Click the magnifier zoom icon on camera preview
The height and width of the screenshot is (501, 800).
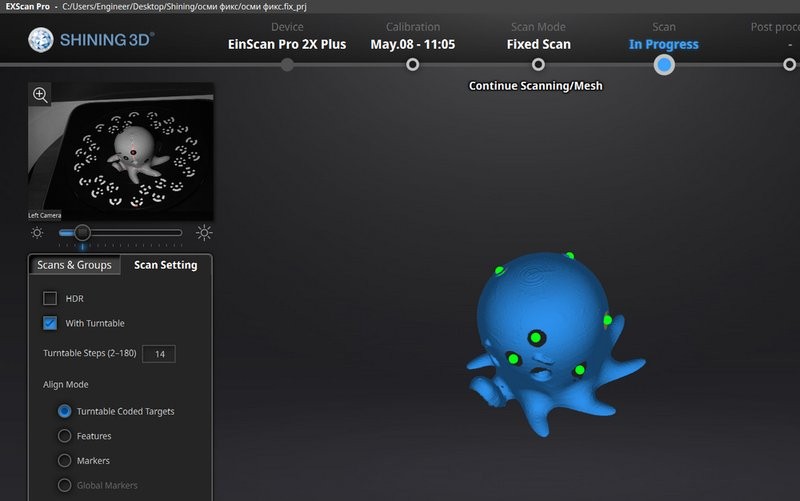coord(41,95)
